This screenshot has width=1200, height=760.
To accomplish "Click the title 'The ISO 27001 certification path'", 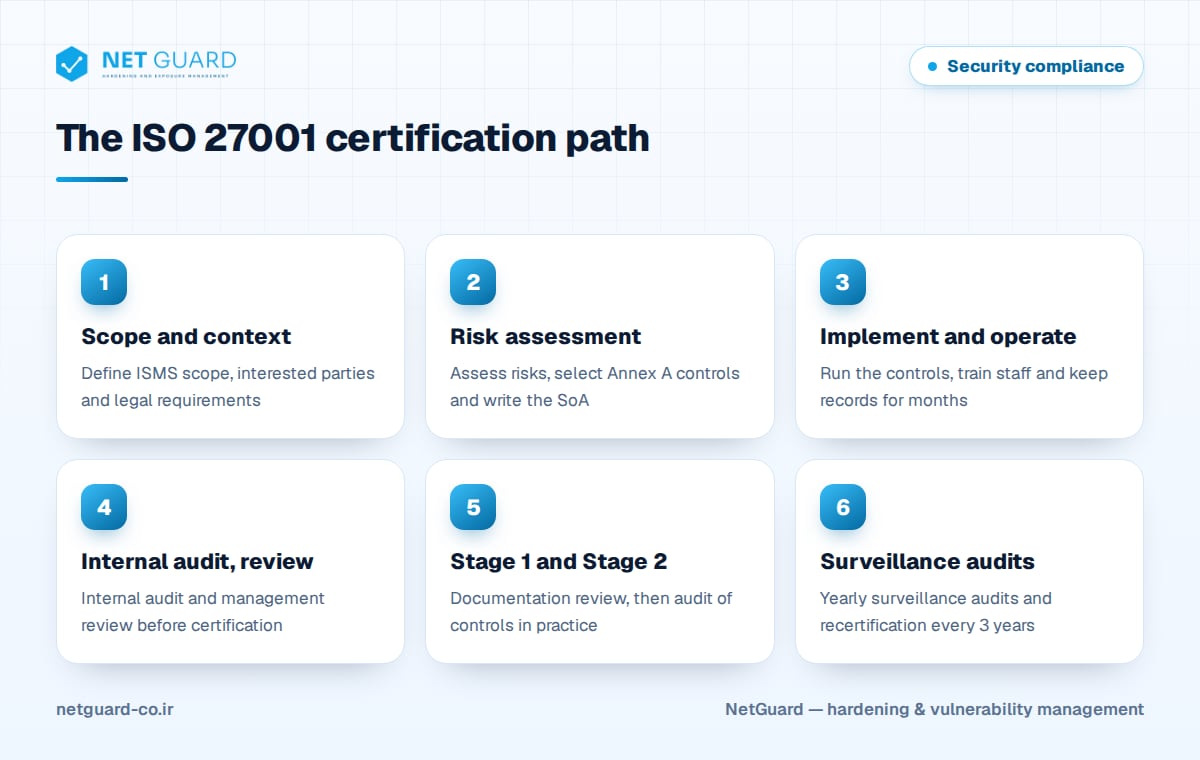I will pyautogui.click(x=353, y=137).
